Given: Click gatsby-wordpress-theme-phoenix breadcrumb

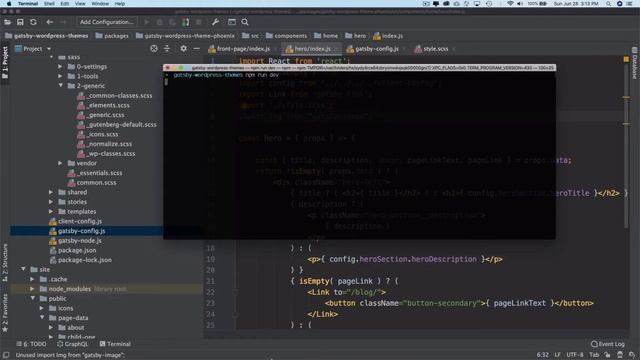Looking at the screenshot, I should tap(185, 36).
